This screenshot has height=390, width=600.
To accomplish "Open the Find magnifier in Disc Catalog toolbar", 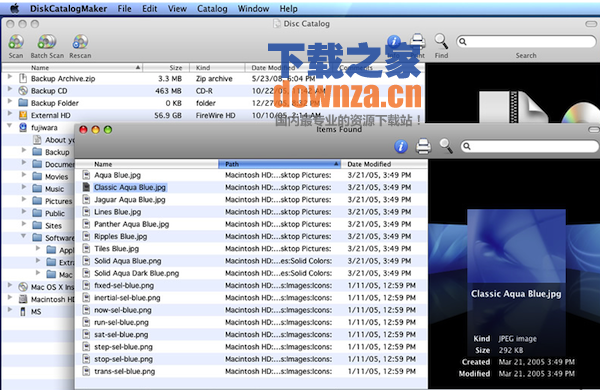I will [x=441, y=41].
